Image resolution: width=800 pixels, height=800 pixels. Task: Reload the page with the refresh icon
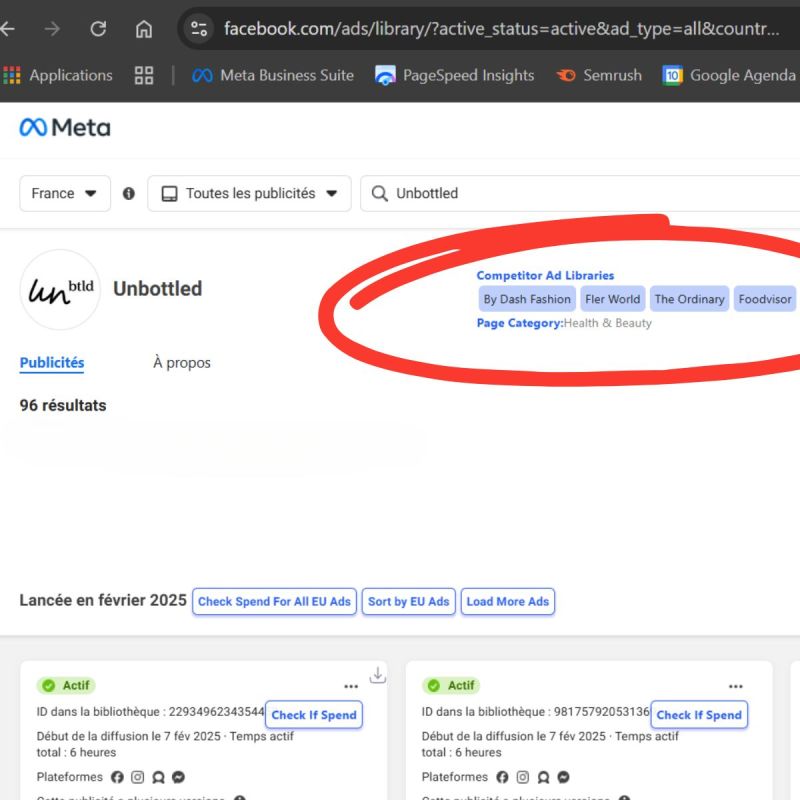(x=98, y=29)
